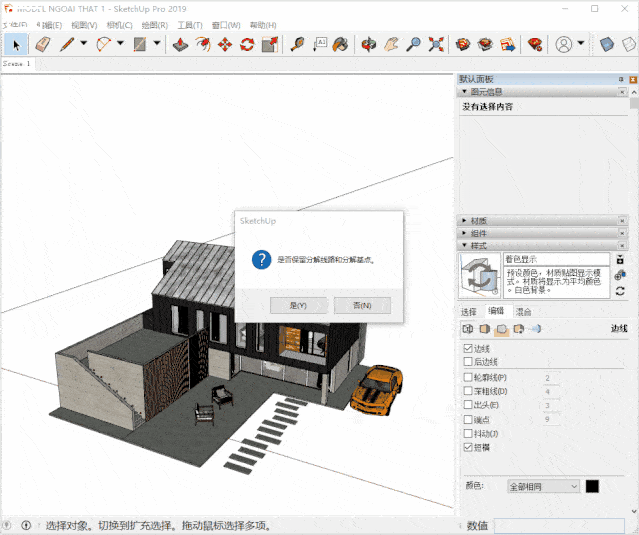Open Background settings icon in Styles editor
The image size is (639, 535).
click(502, 328)
